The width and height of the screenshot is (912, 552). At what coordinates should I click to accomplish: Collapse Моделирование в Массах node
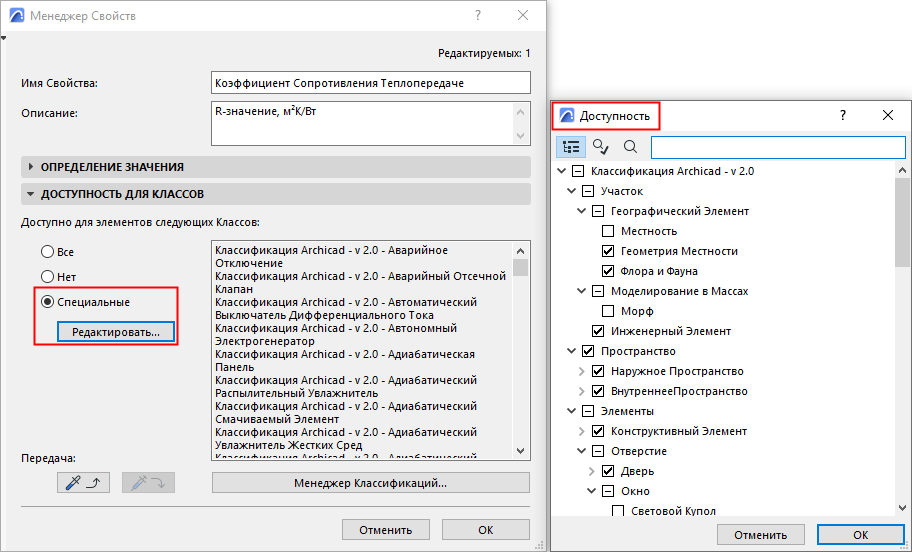[581, 291]
